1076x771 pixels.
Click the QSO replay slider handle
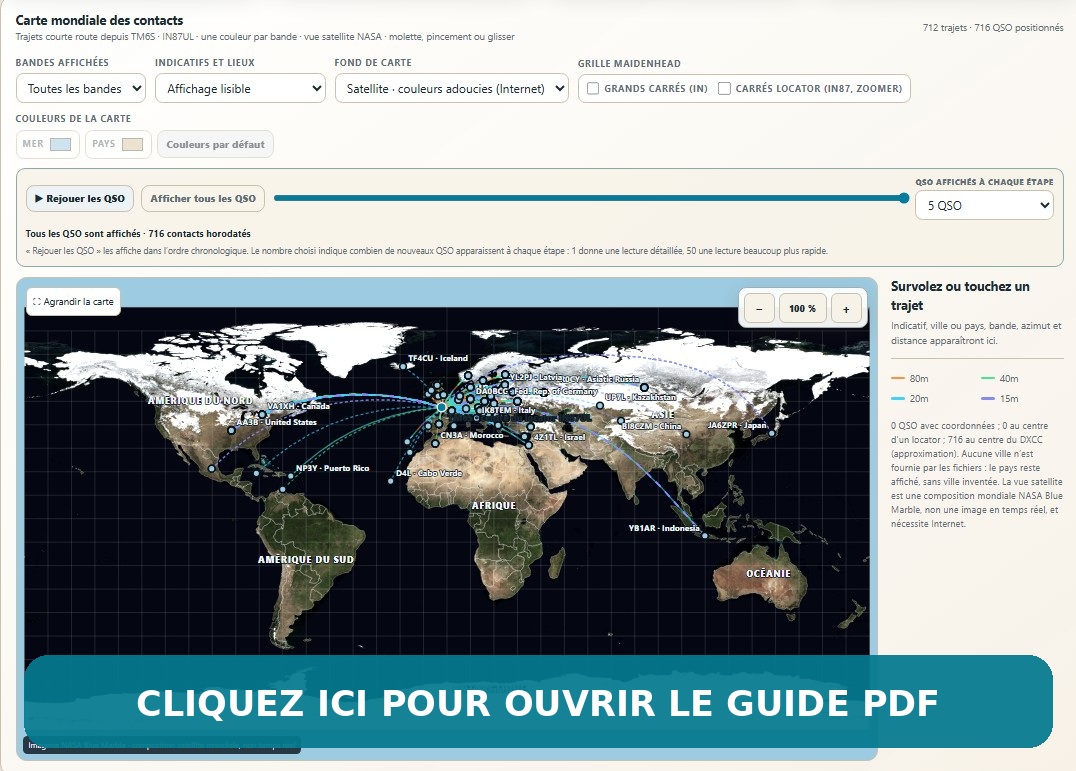coord(904,198)
